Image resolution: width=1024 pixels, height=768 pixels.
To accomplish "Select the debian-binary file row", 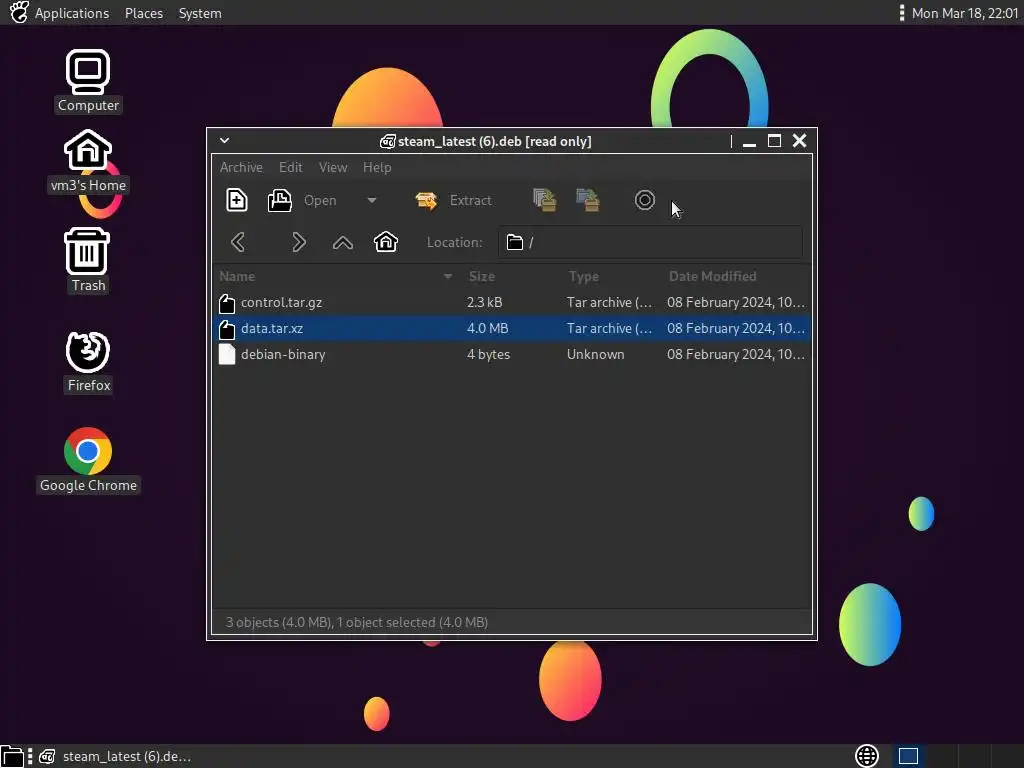I will pyautogui.click(x=512, y=355).
